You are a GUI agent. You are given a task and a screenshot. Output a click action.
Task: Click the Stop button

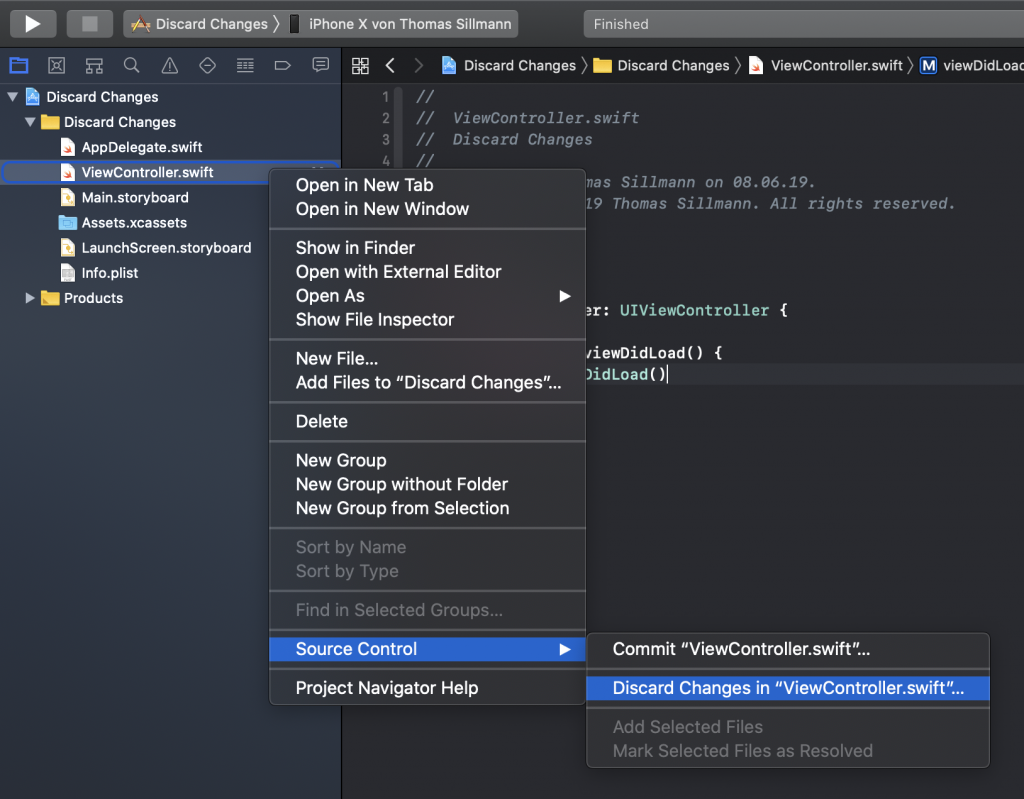tap(88, 23)
